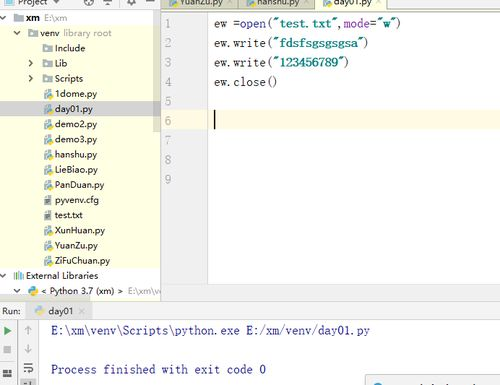Image resolution: width=500 pixels, height=385 pixels.
Task: Click the Python 3.7 (xm) entry
Action: [82, 291]
